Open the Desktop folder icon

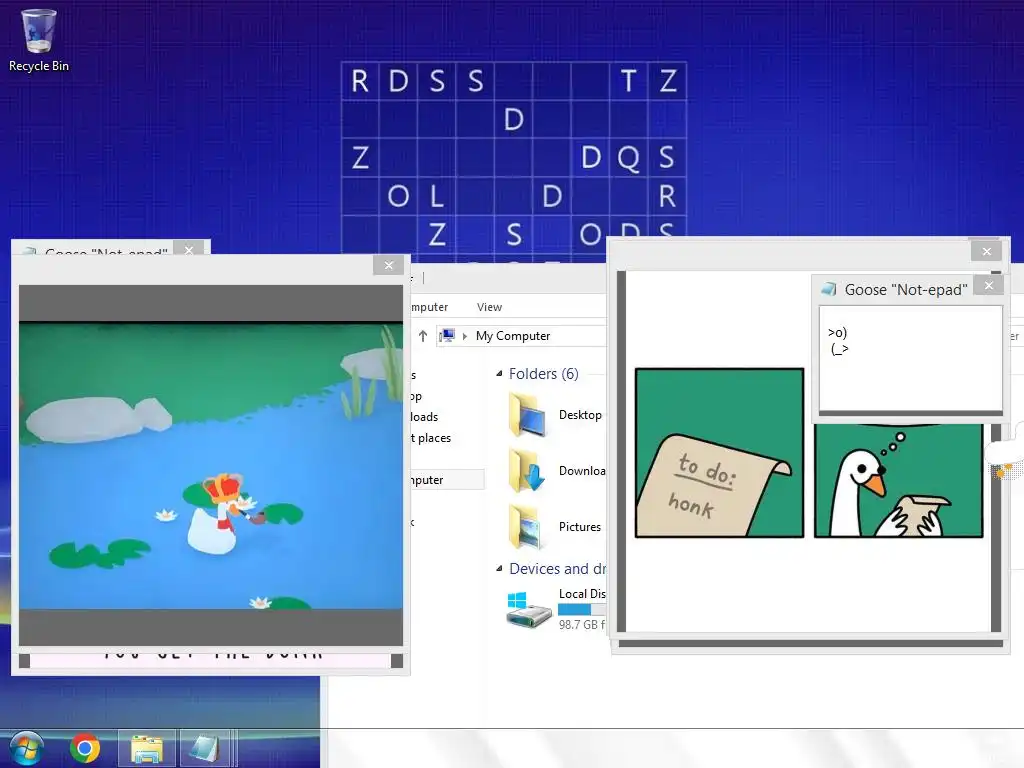point(528,415)
